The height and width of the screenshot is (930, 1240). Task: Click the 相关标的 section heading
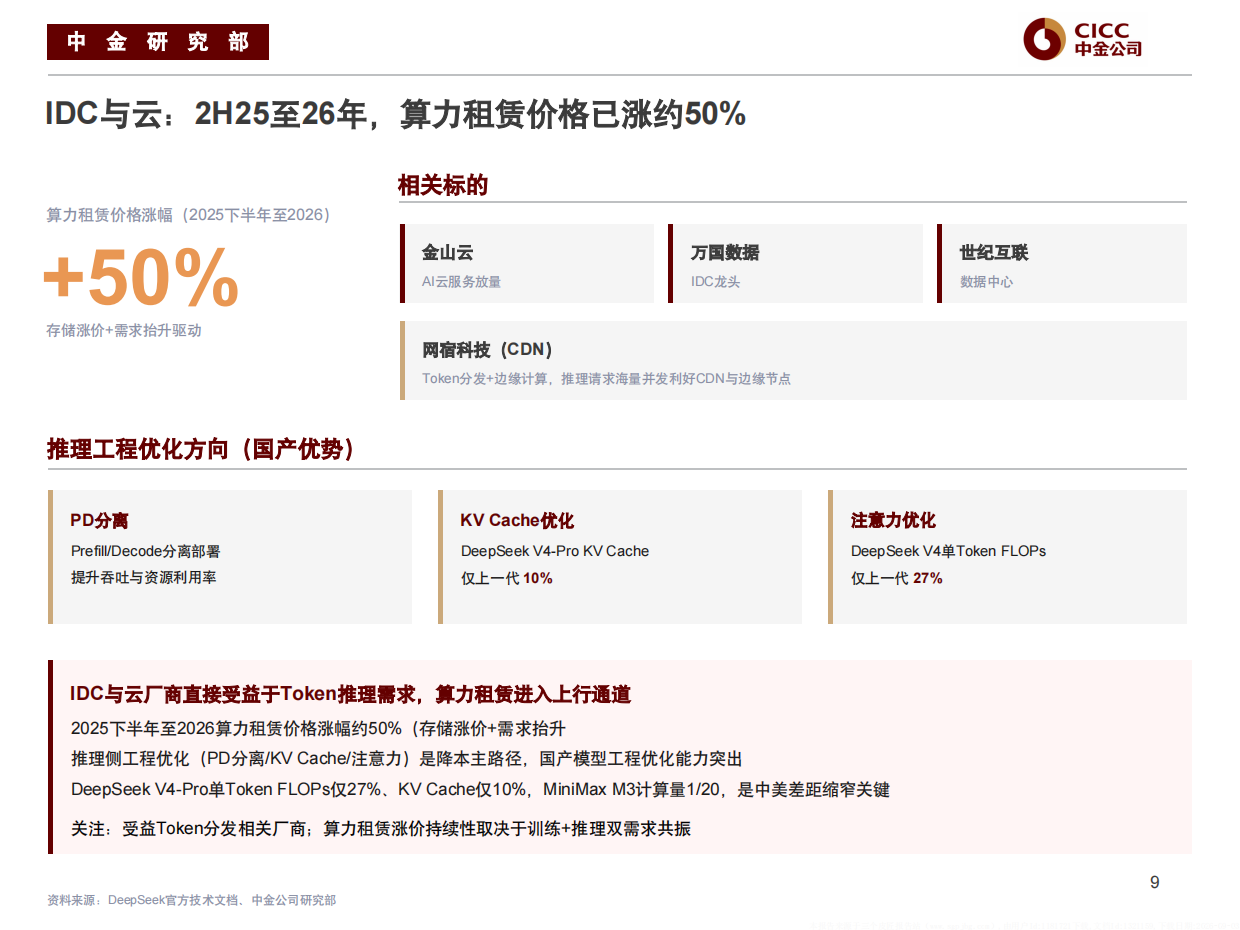click(443, 185)
